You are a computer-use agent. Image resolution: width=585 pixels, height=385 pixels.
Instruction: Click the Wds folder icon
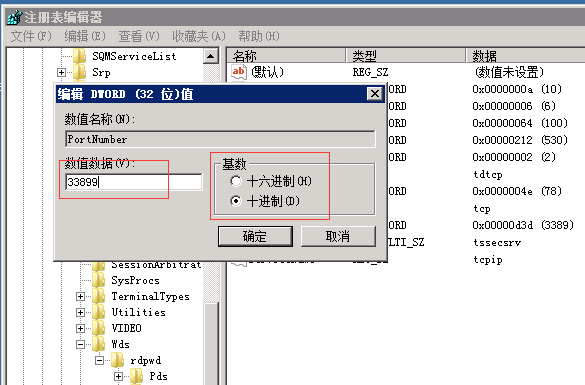pyautogui.click(x=99, y=344)
